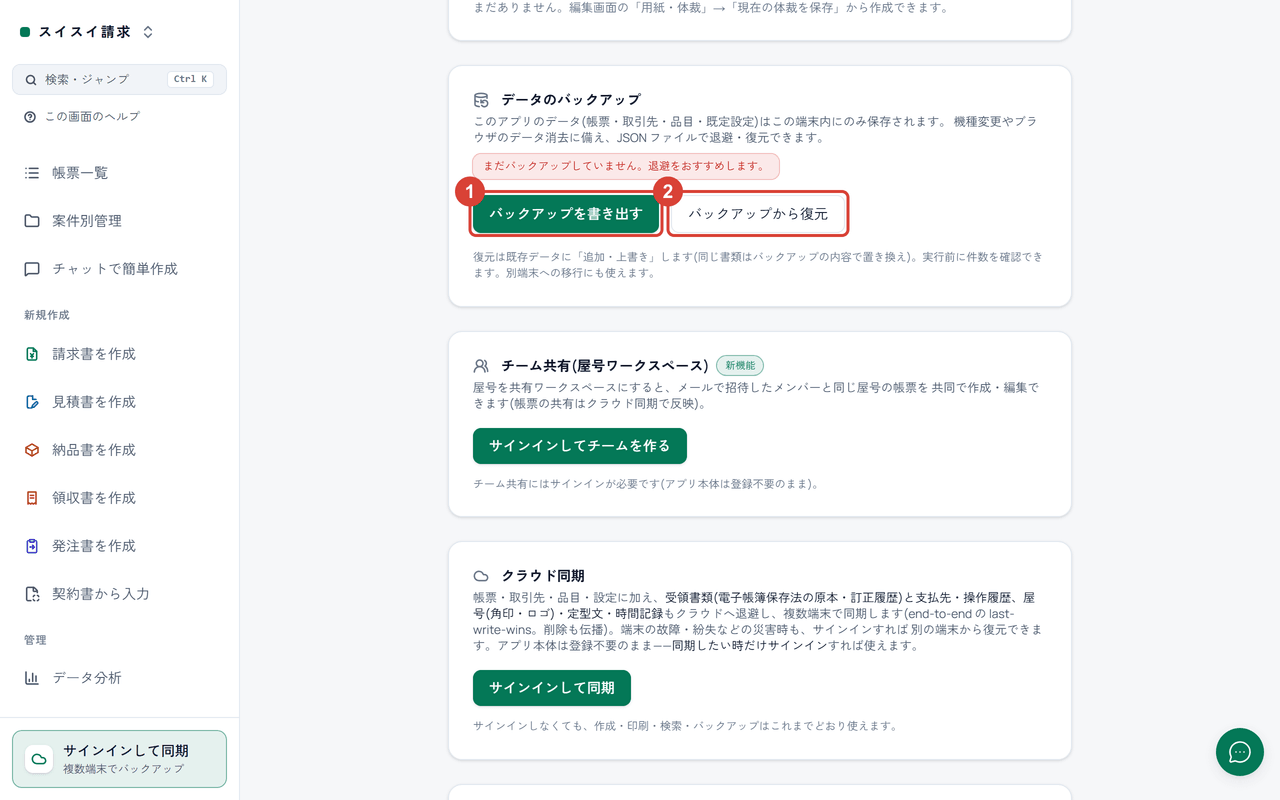Open 帳票一覧 in the sidebar
Screen dimensions: 1280x800
(x=120, y=173)
